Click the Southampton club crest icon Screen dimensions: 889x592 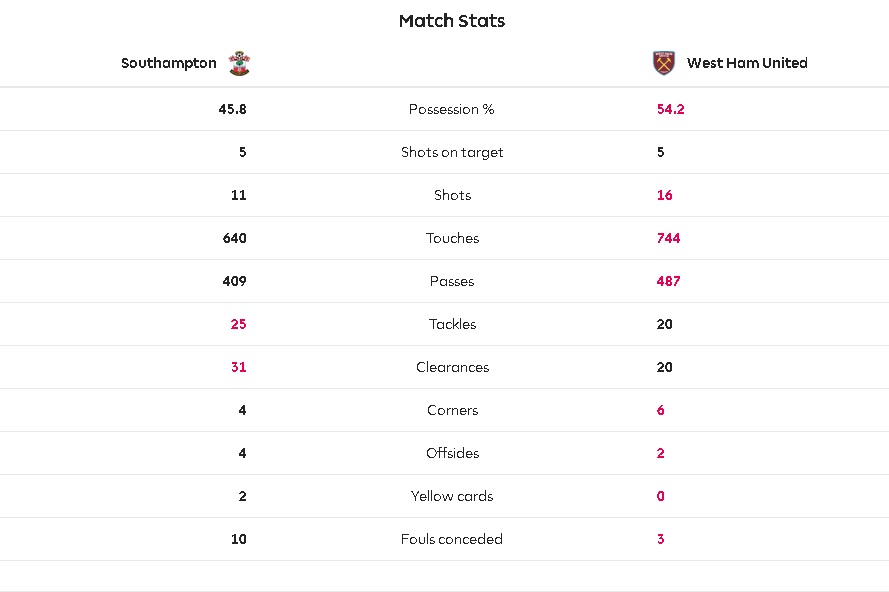[239, 63]
